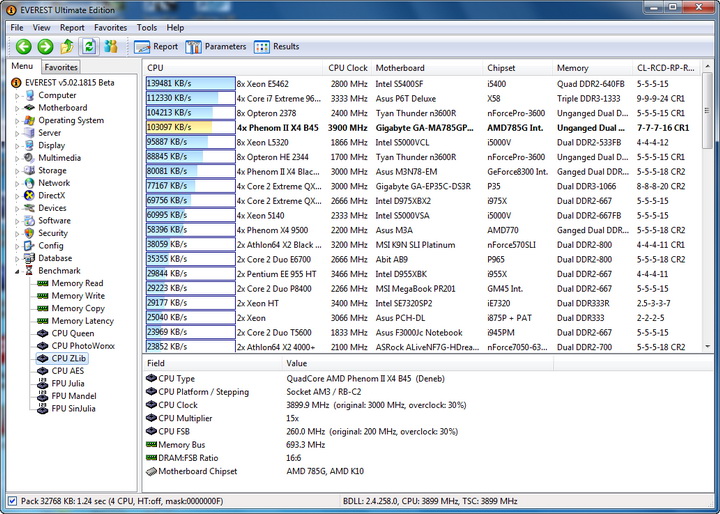Expand the Motherboard tree node
This screenshot has height=514, width=720.
point(17,108)
